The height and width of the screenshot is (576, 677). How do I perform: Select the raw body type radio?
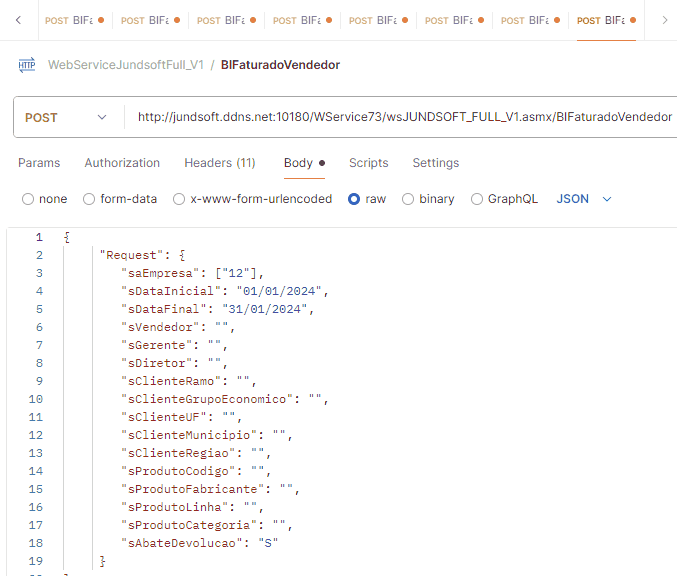(354, 199)
